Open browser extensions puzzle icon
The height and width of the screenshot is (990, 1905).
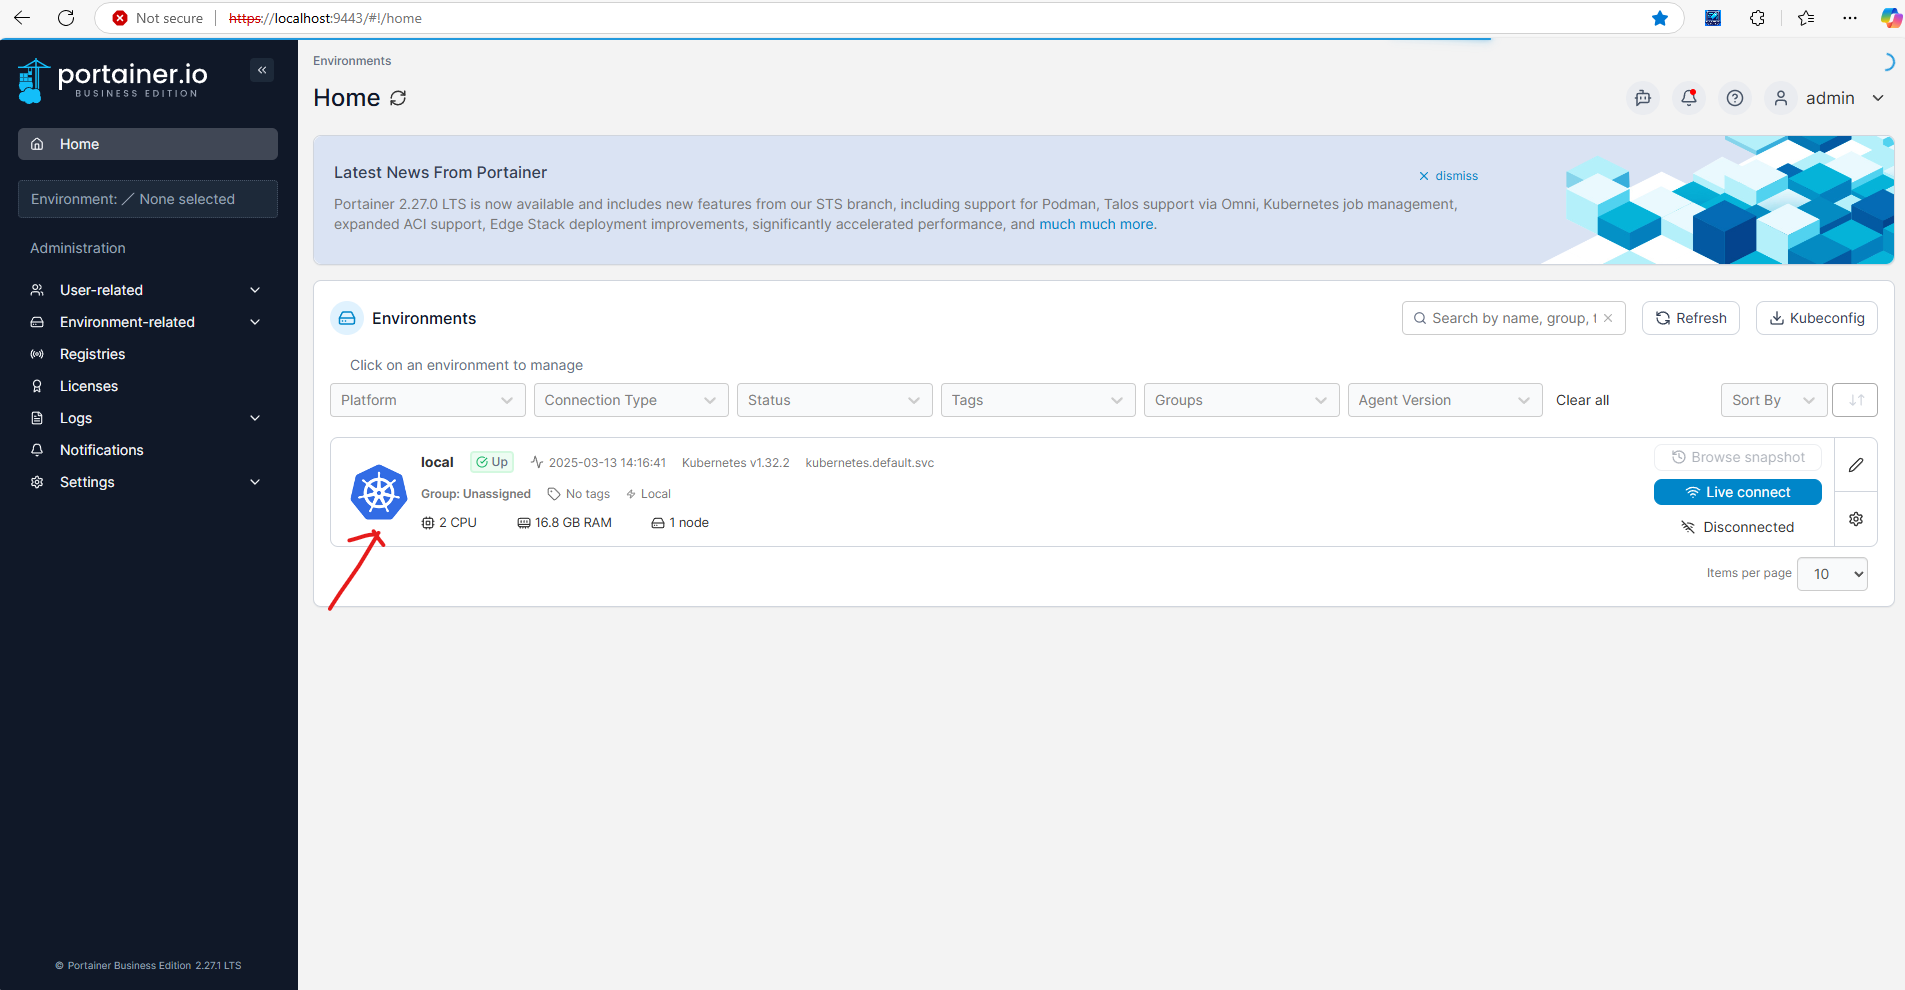1757,18
